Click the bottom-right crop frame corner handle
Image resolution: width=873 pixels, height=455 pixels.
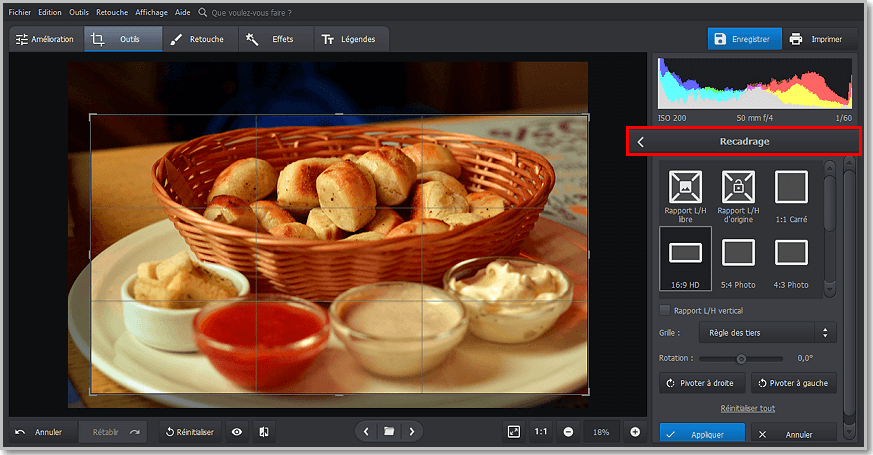[x=588, y=393]
